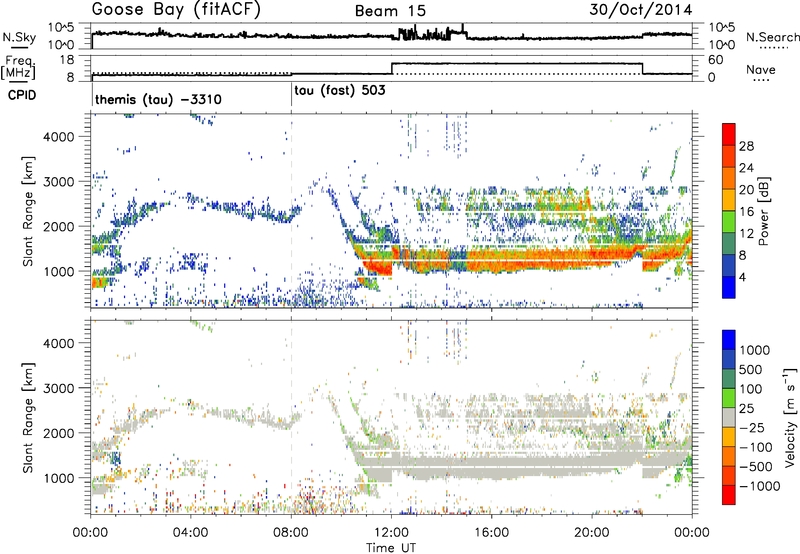The image size is (800, 554).
Task: Select "Slant Range [km]" label of velocity panel
Action: point(28,417)
